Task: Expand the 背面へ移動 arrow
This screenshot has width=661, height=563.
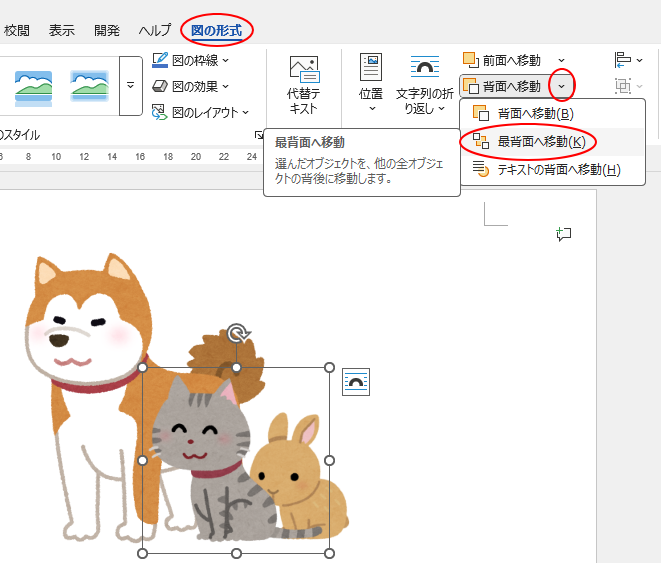Action: tap(562, 86)
